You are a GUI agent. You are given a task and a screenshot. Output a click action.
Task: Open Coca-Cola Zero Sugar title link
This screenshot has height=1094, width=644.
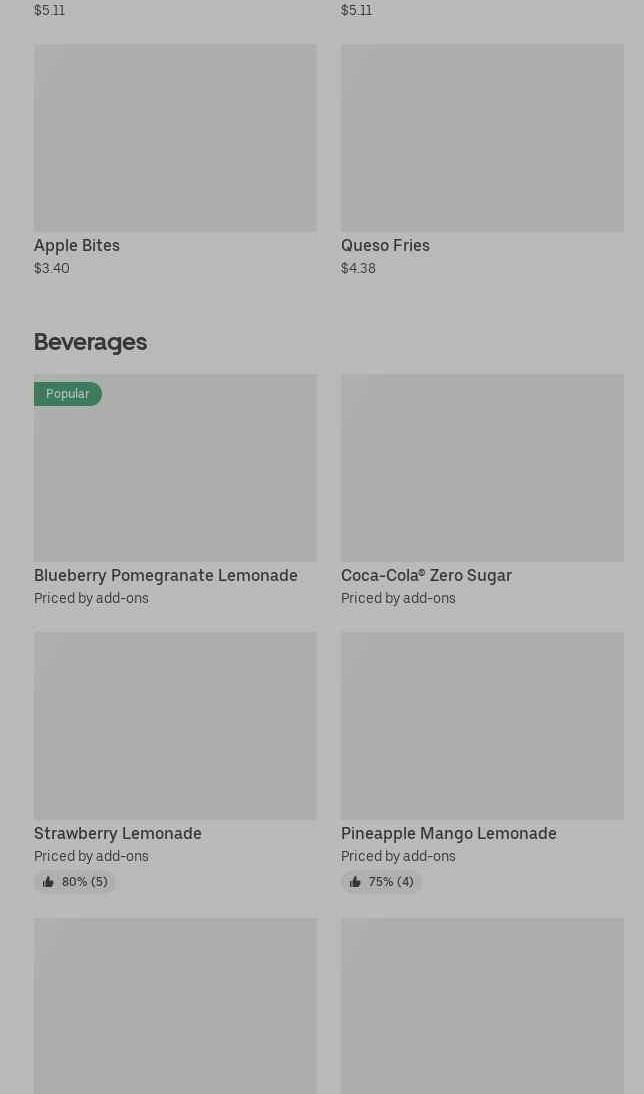(426, 575)
